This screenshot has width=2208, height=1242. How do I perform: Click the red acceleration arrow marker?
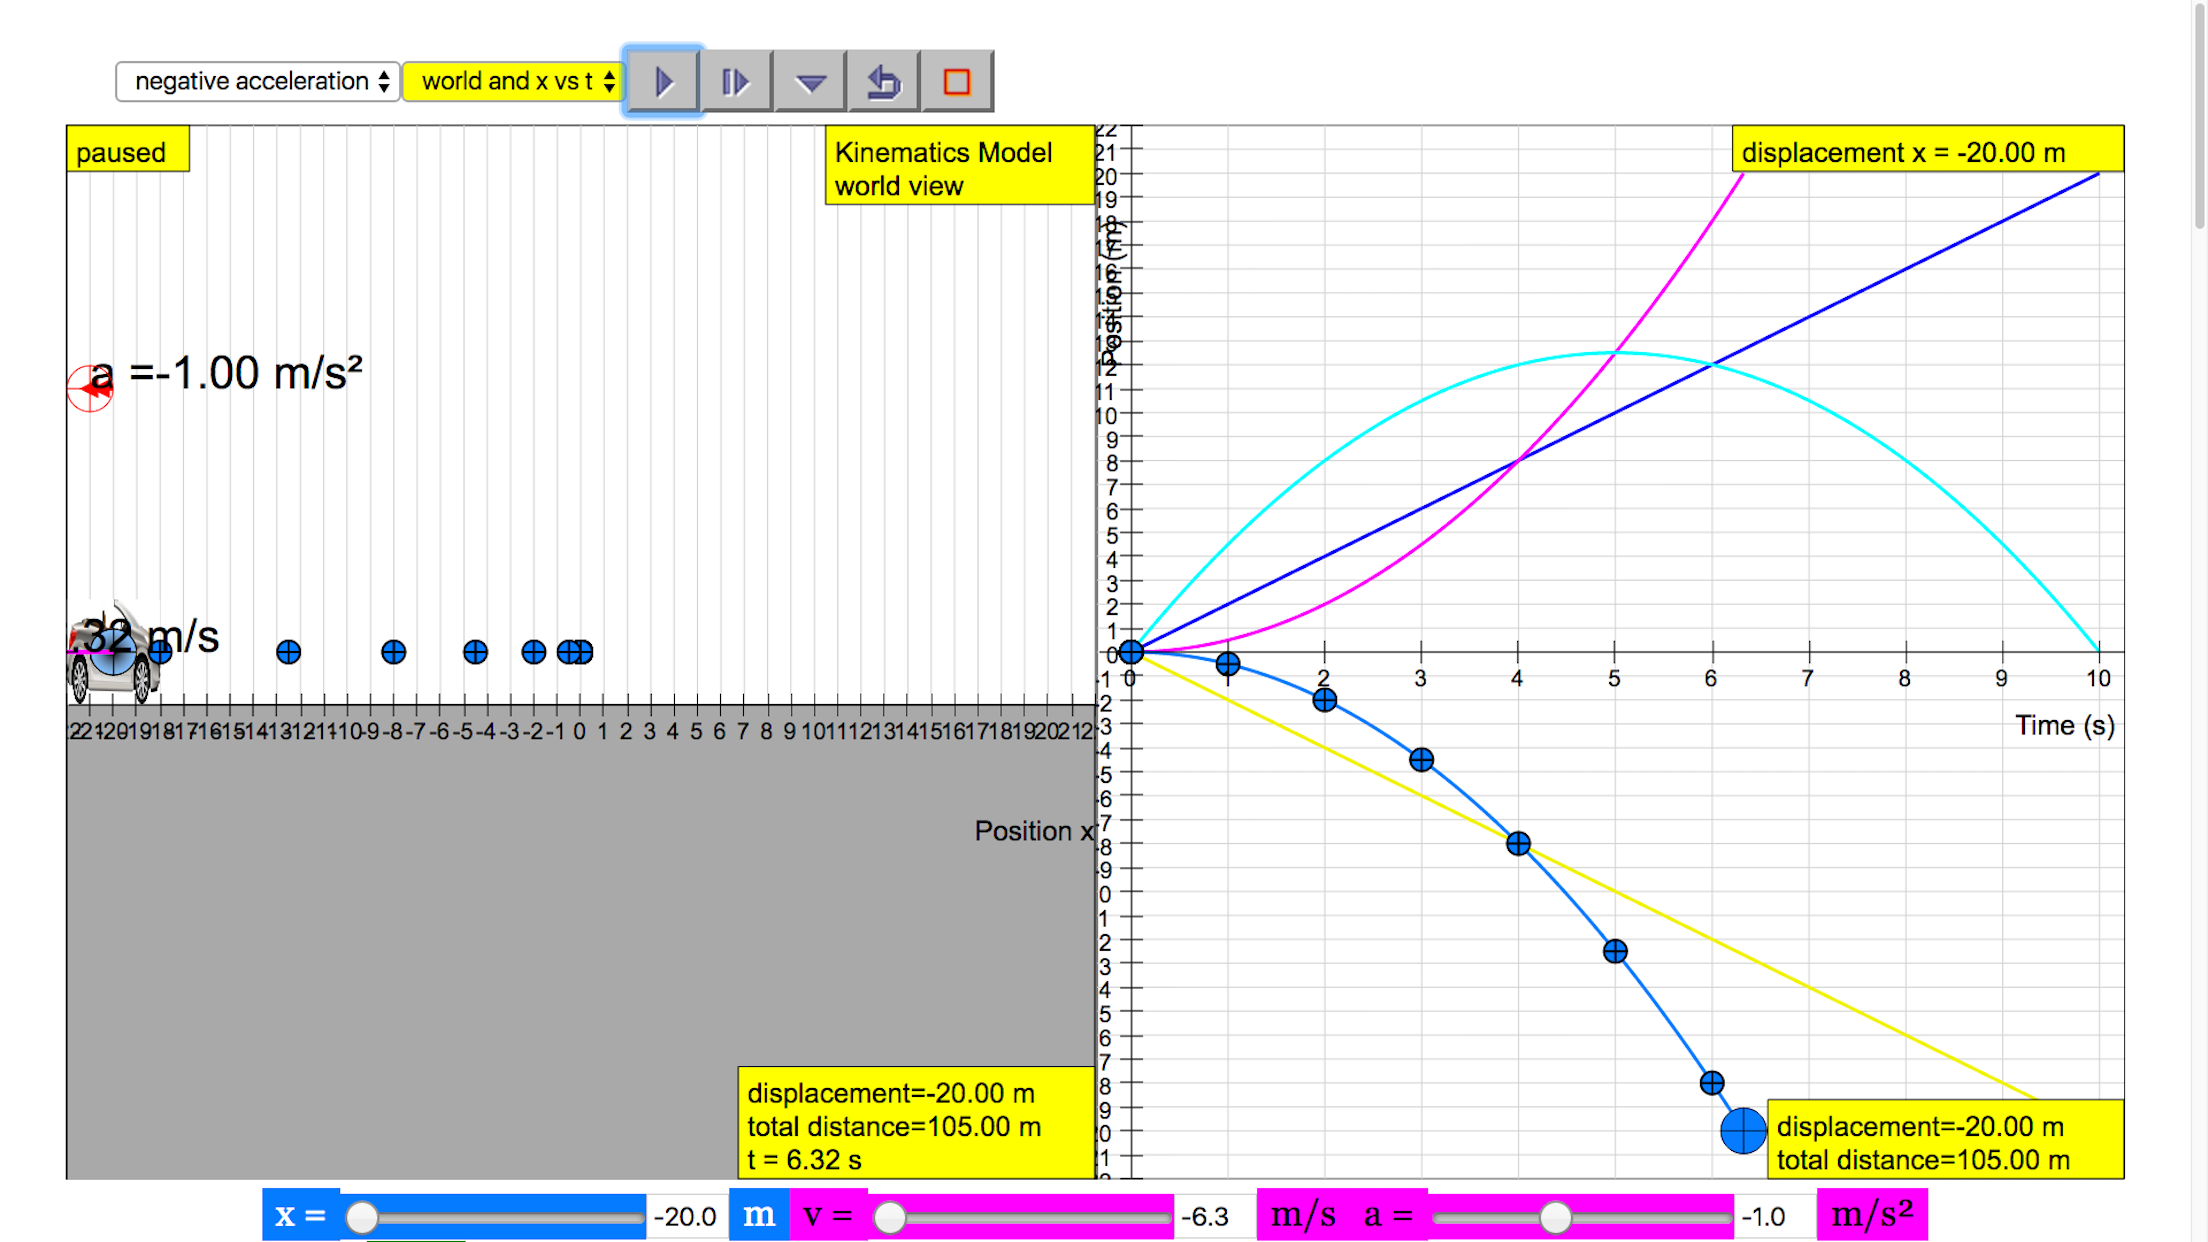click(x=89, y=388)
